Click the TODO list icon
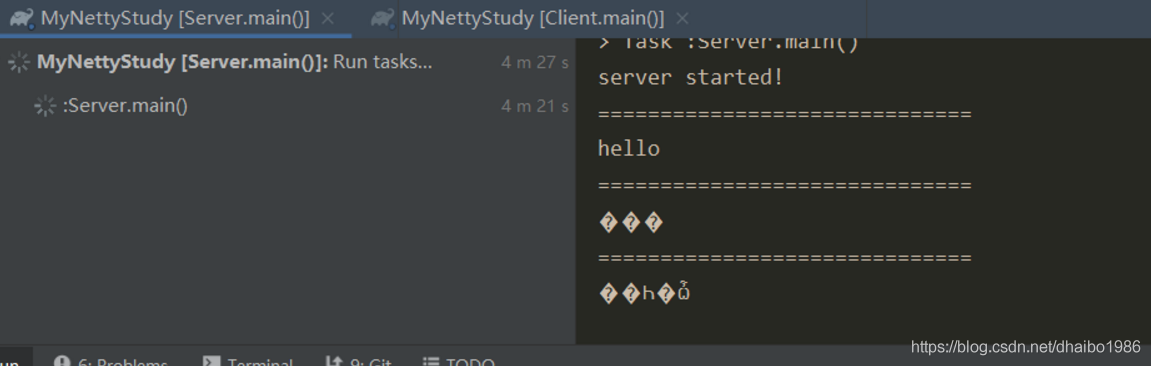The height and width of the screenshot is (366, 1151). click(431, 362)
